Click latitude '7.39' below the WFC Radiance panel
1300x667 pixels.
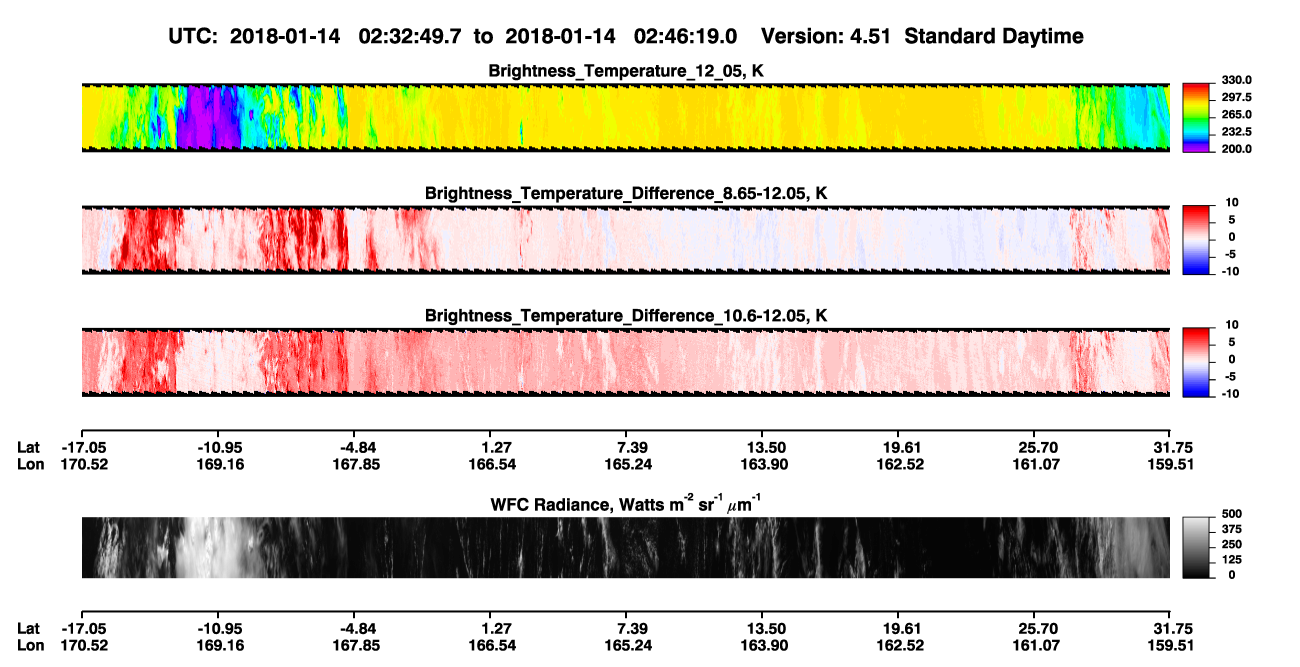631,628
